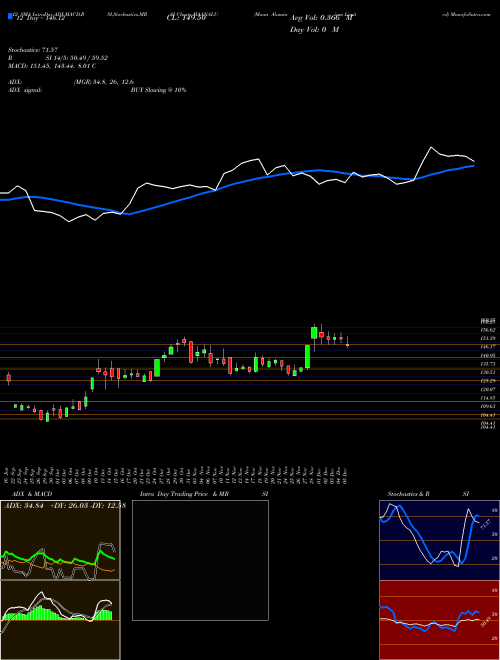The image size is (500, 660).
Task: Click the 'Day Vol: 0 M' text
Action: point(314,30)
